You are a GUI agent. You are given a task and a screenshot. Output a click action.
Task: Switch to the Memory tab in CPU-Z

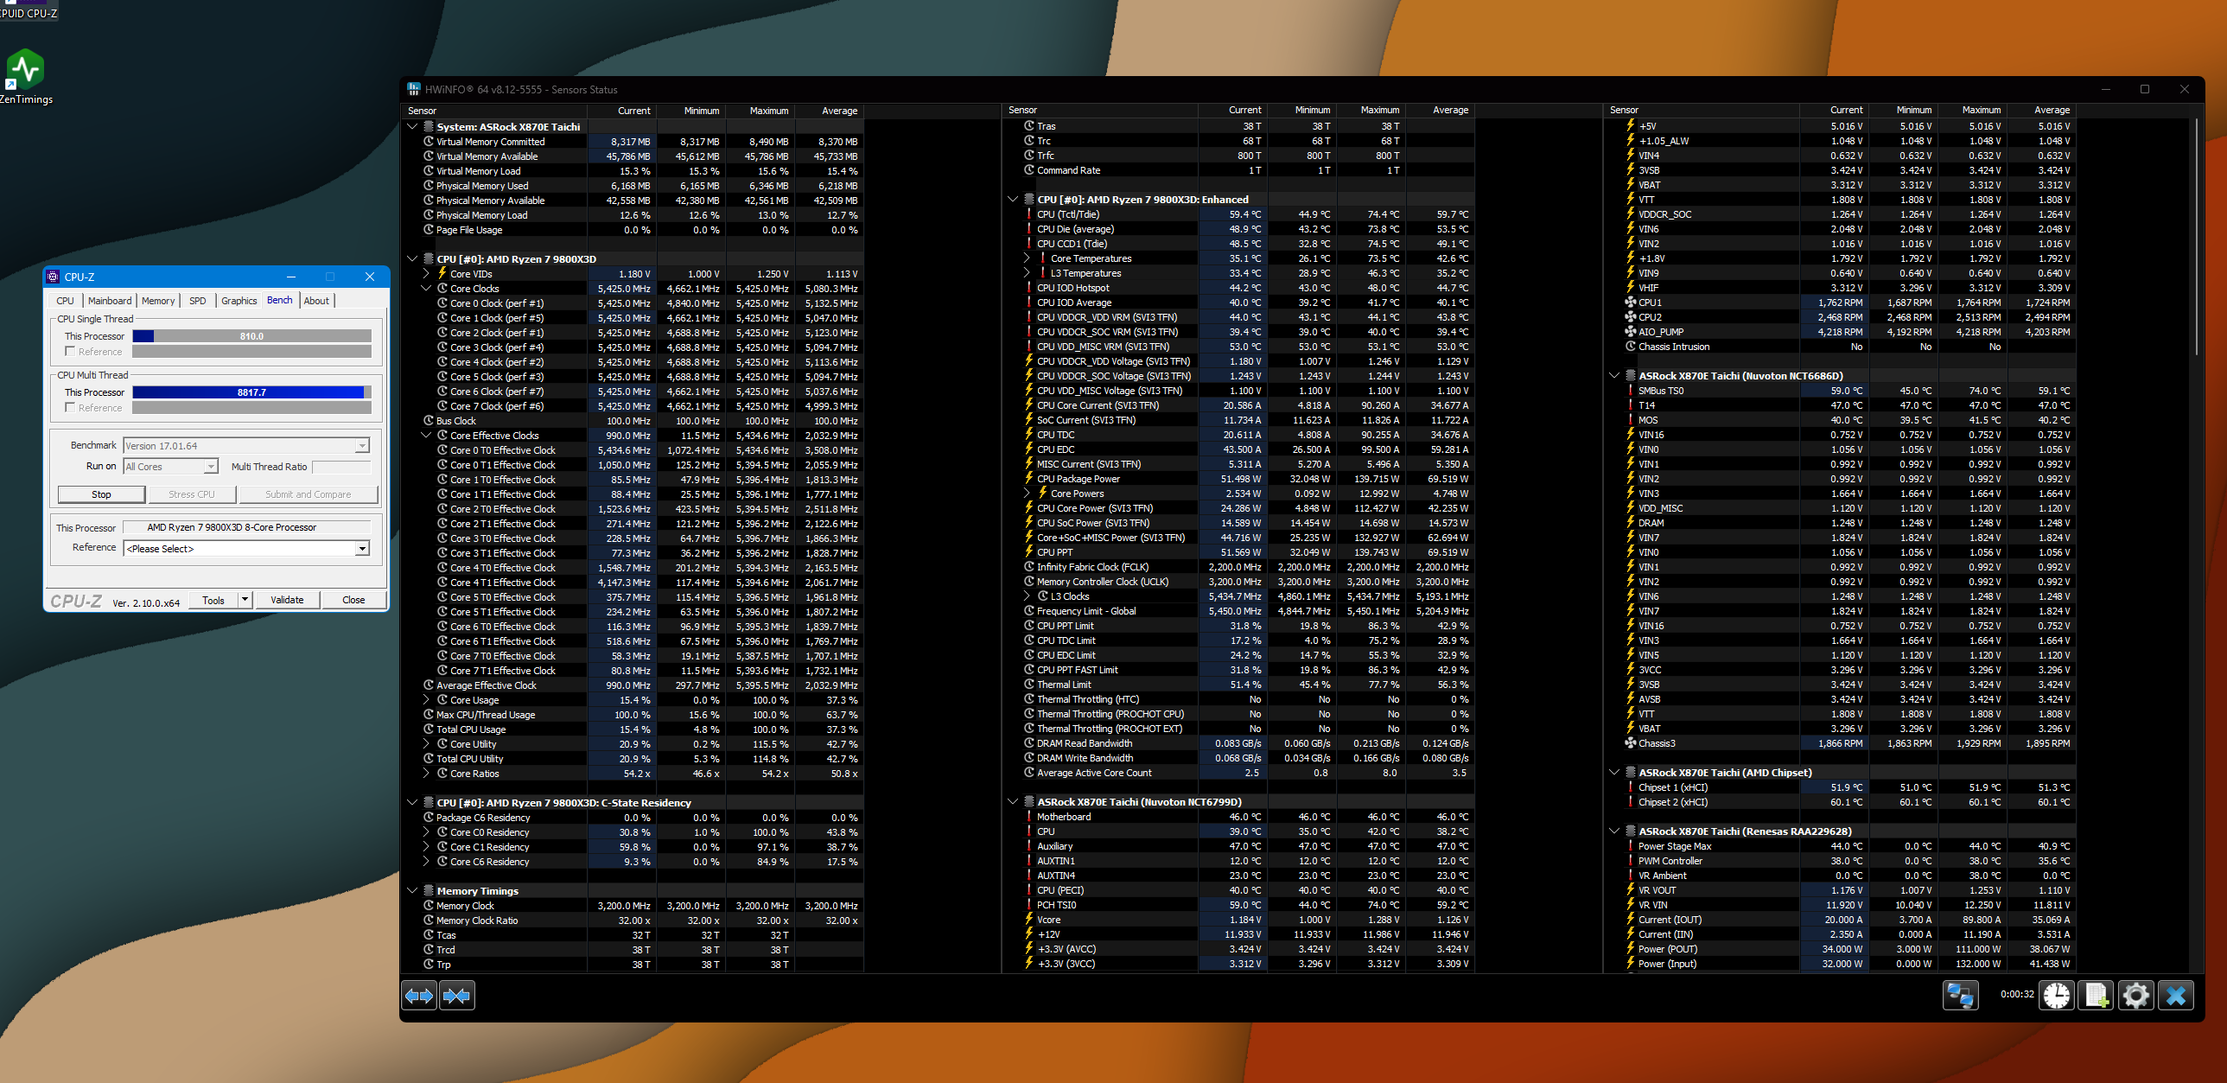coord(158,301)
